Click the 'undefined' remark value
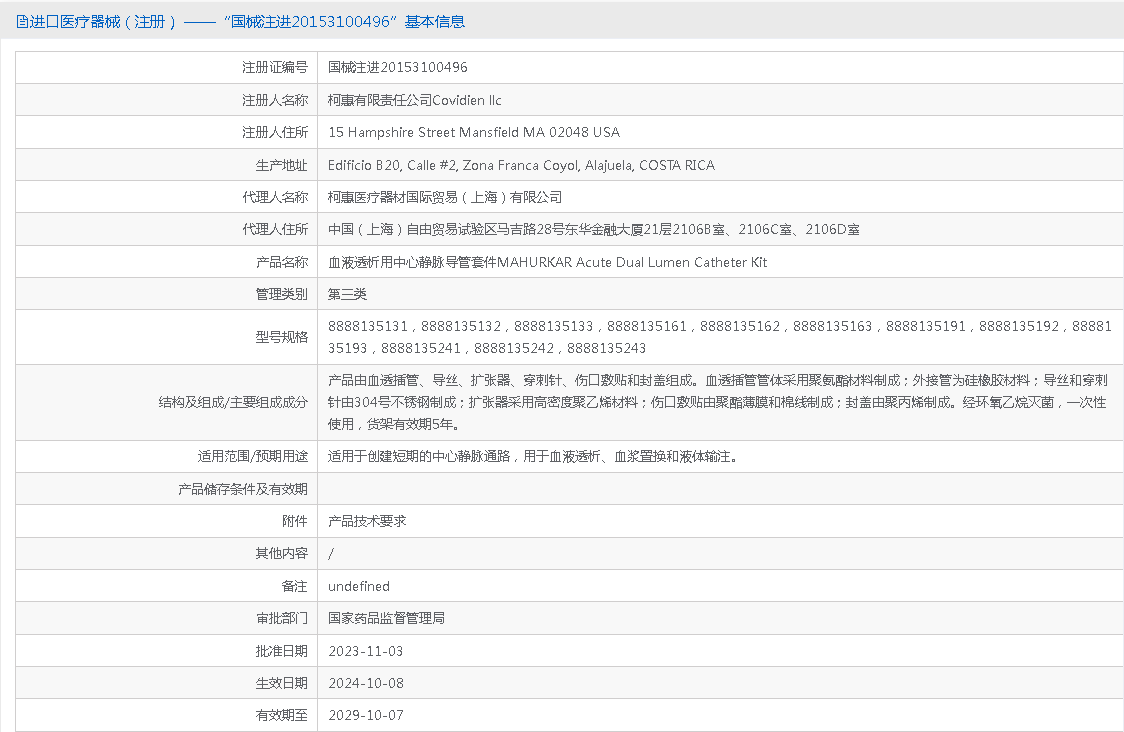Image resolution: width=1124 pixels, height=732 pixels. pos(359,586)
